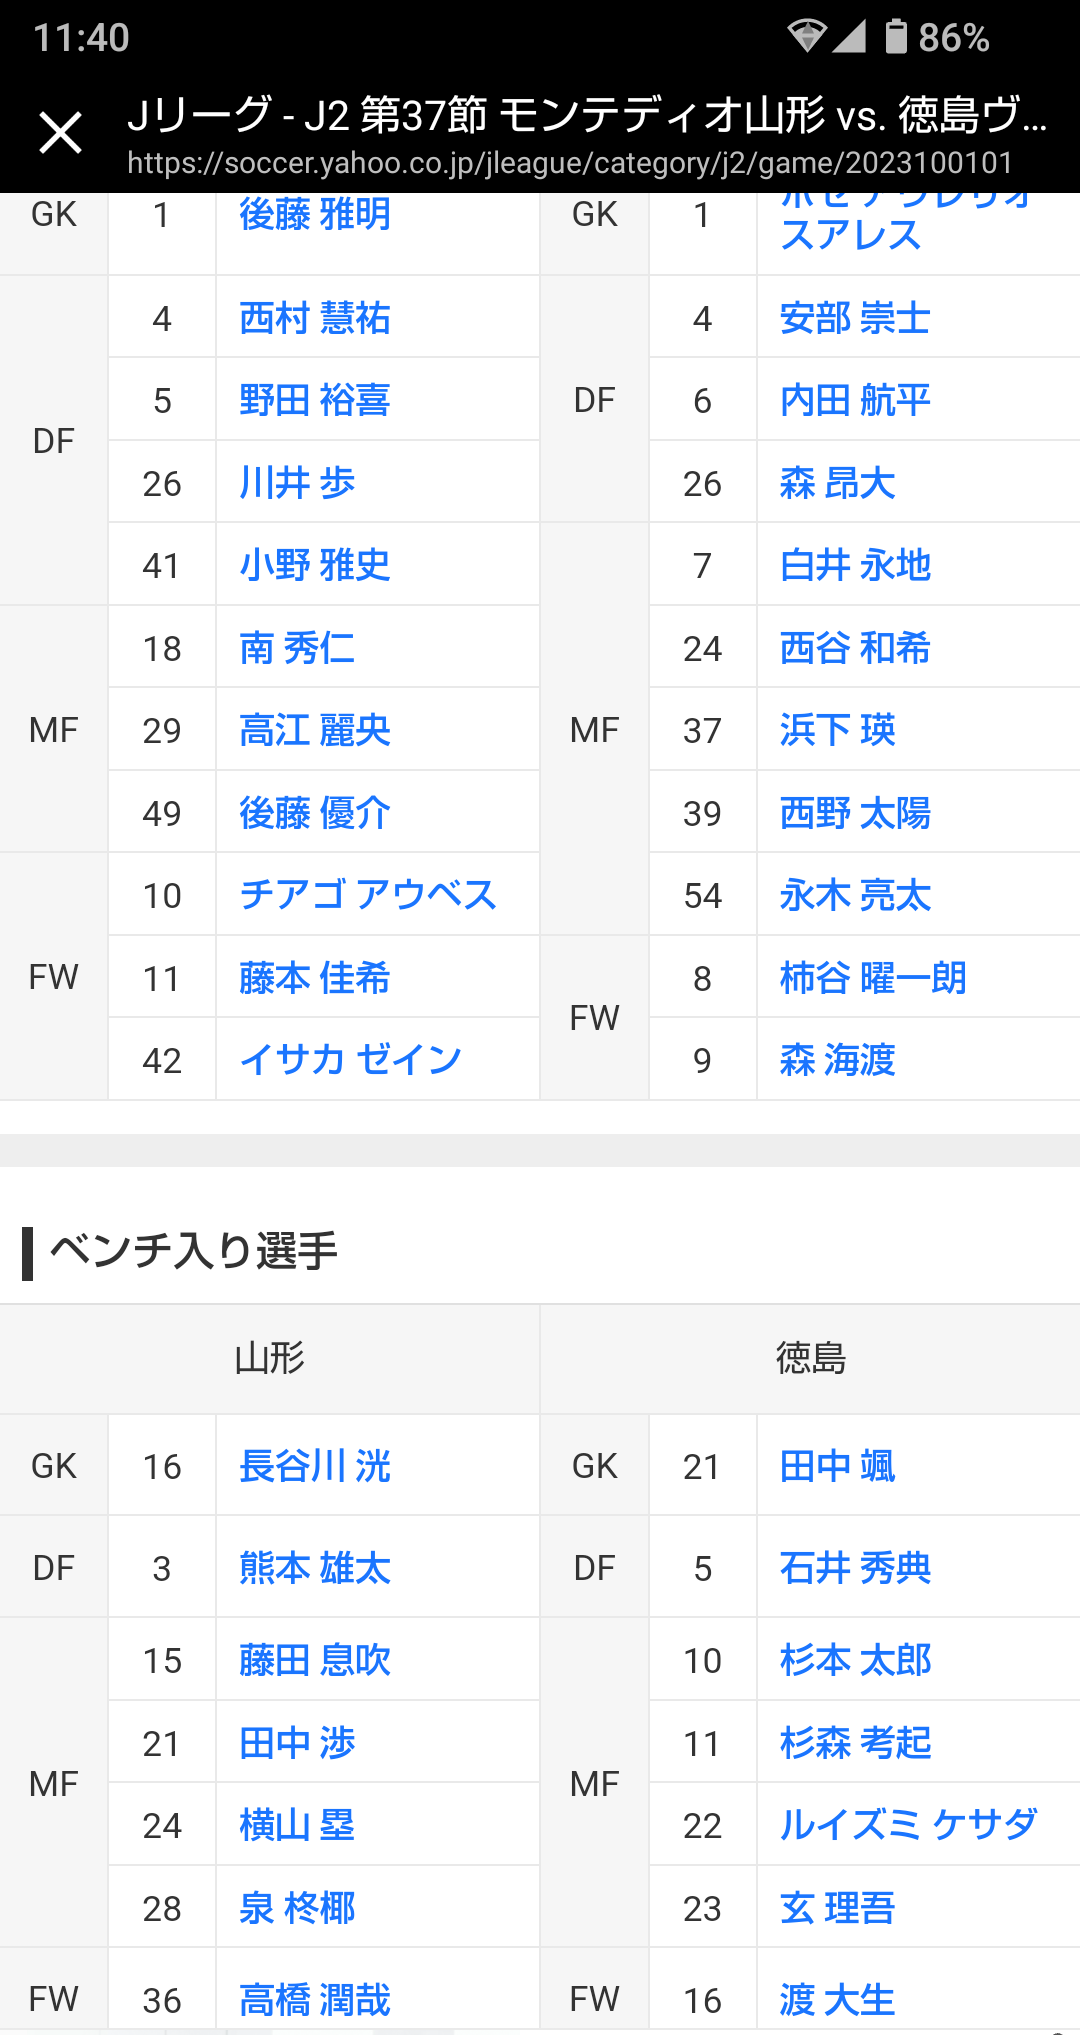The width and height of the screenshot is (1080, 2035).
Task: Open 白井 永地 player page
Action: (855, 566)
